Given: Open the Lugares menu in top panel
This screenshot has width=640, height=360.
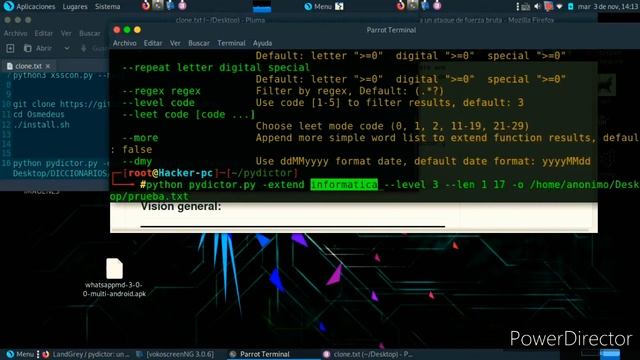Looking at the screenshot, I should coord(75,7).
